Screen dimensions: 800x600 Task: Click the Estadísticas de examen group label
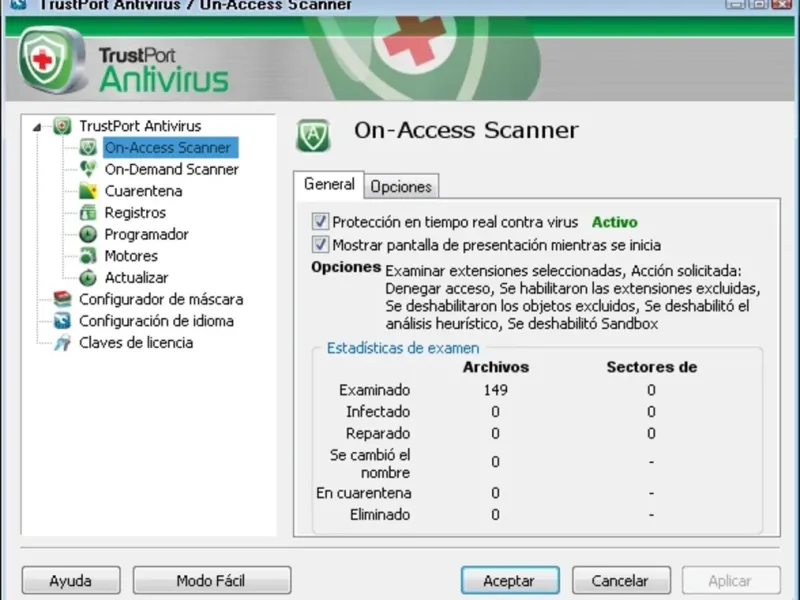click(403, 348)
